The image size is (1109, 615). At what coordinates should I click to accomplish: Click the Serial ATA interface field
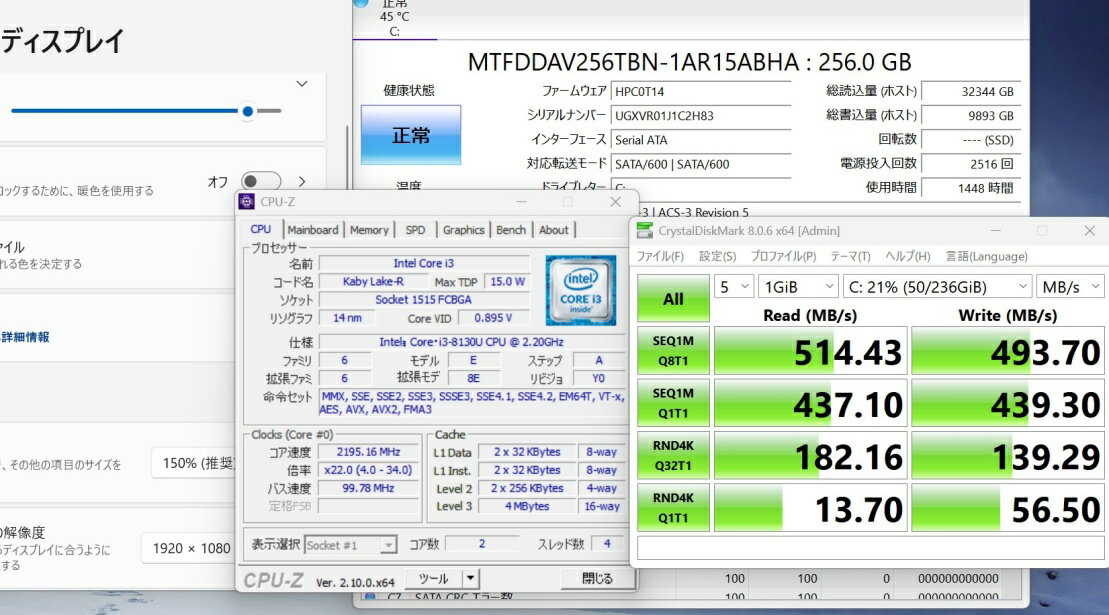701,140
